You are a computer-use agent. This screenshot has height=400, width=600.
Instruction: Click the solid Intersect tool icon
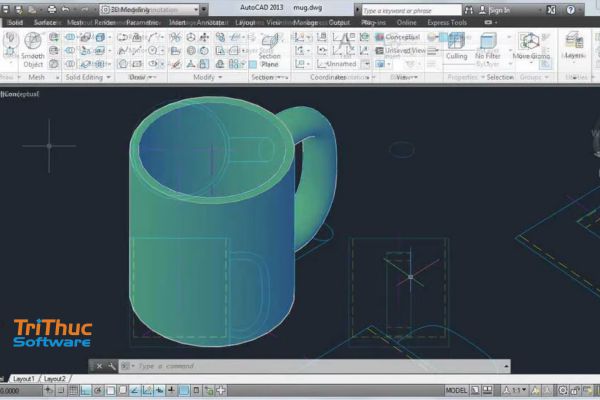pos(70,64)
